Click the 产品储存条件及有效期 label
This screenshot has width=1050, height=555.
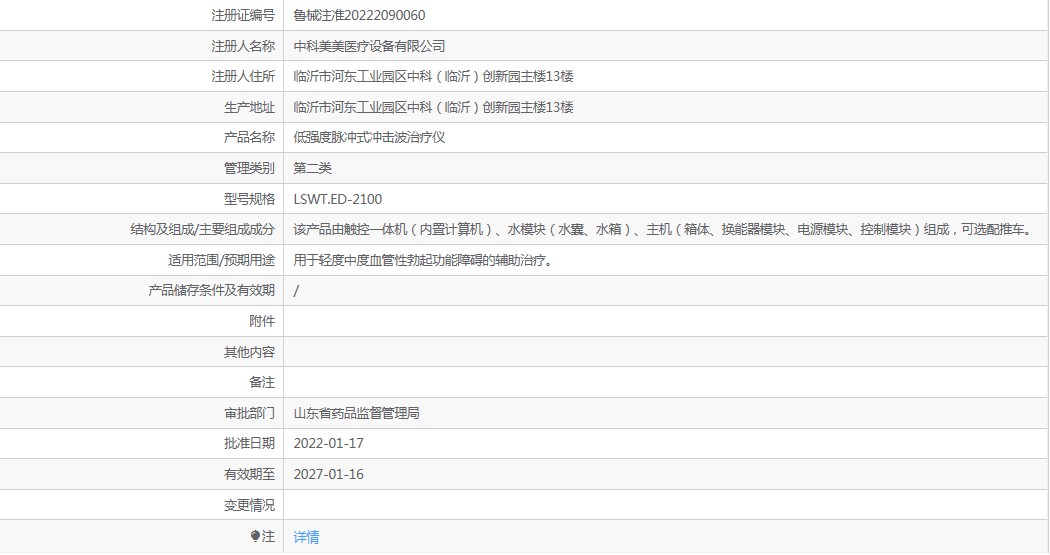[212, 291]
